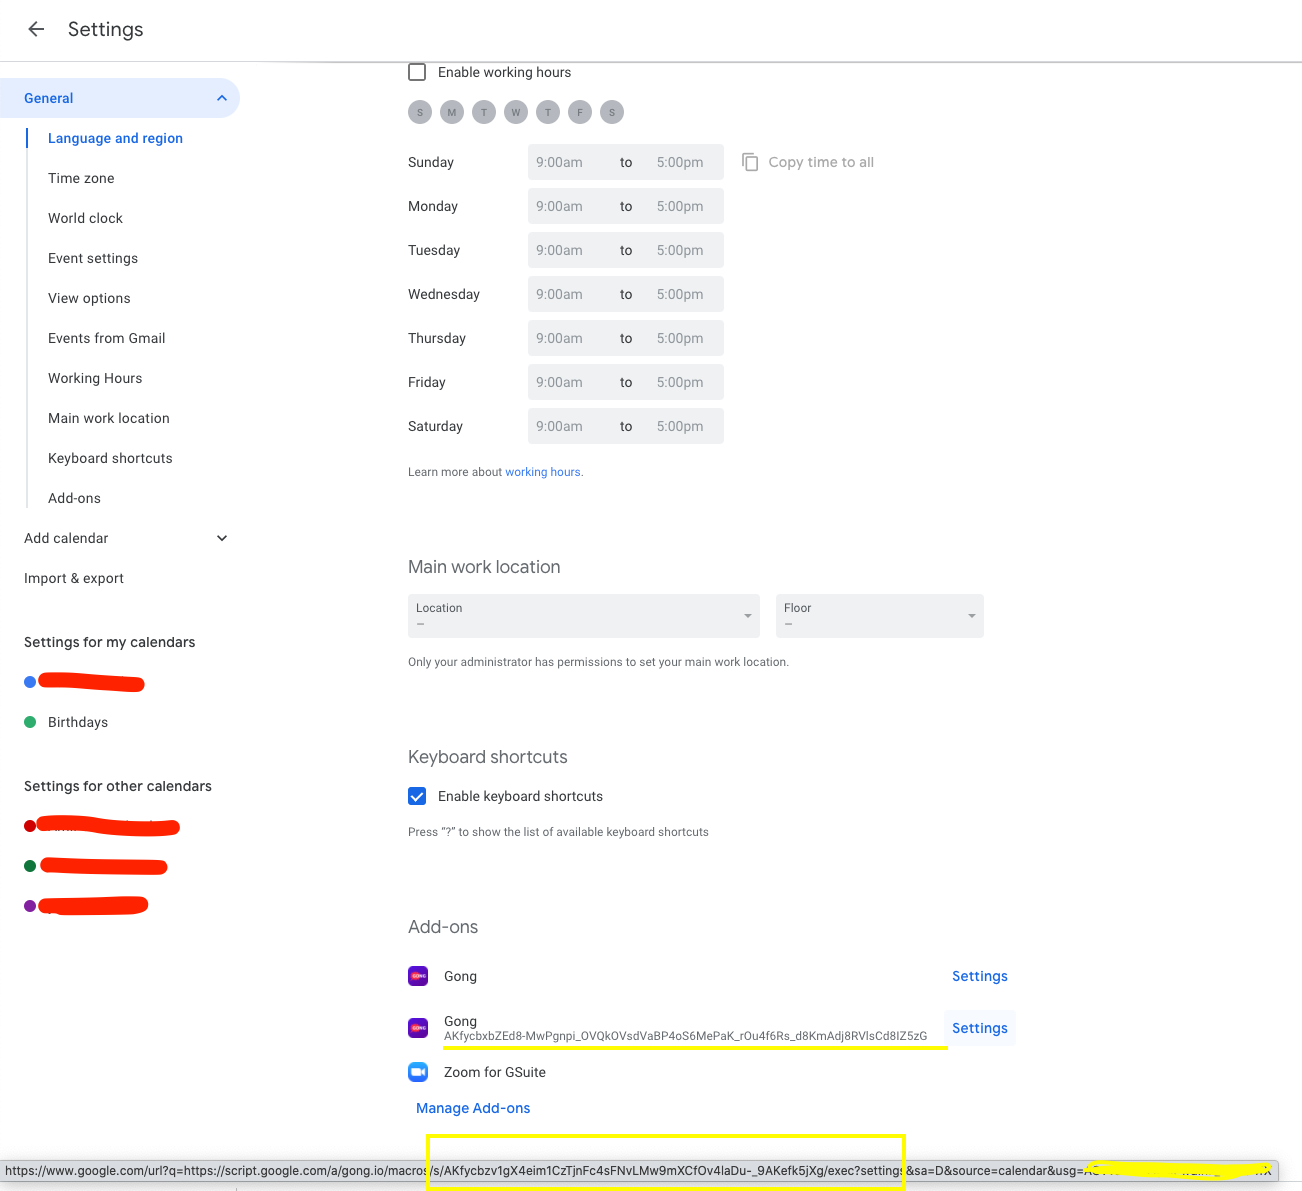Select the Friday day circle
The image size is (1302, 1191).
click(580, 112)
